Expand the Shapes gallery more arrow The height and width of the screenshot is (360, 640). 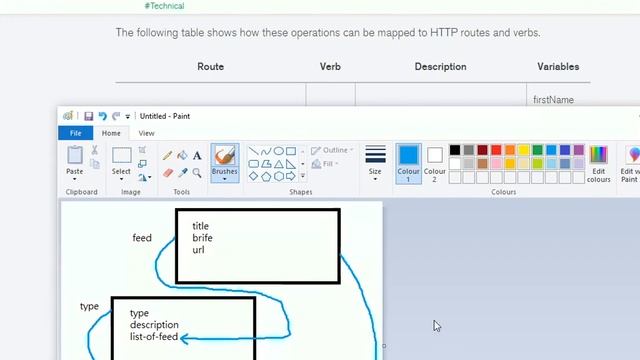(x=303, y=176)
